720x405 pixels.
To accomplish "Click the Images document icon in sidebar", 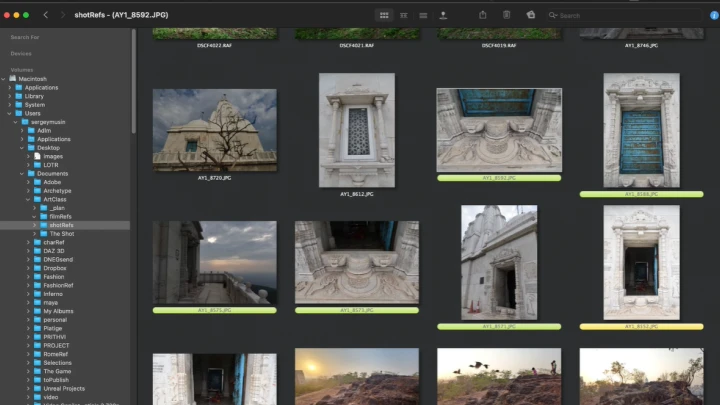I will 38,156.
